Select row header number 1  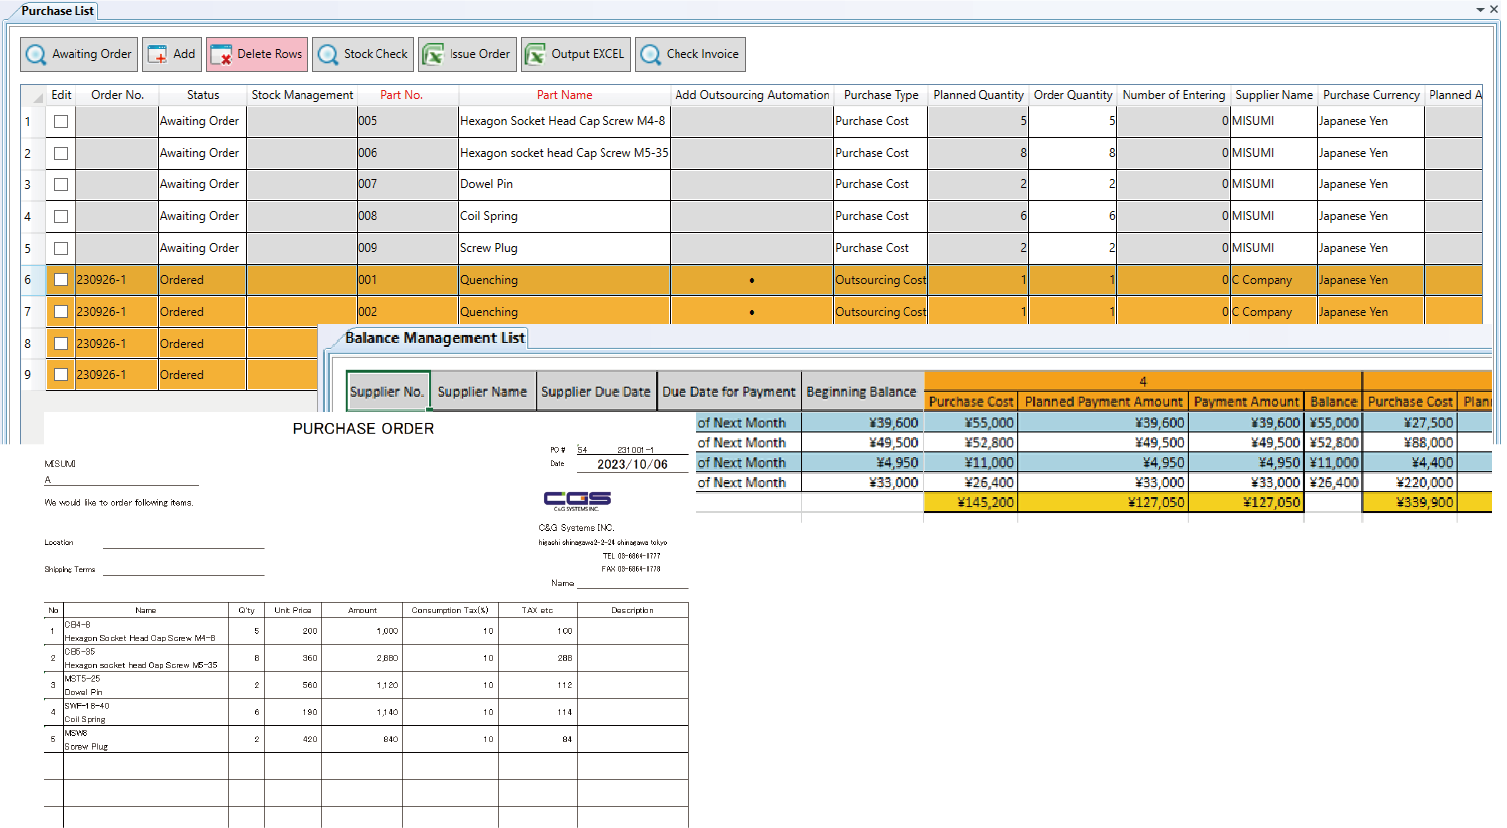33,121
